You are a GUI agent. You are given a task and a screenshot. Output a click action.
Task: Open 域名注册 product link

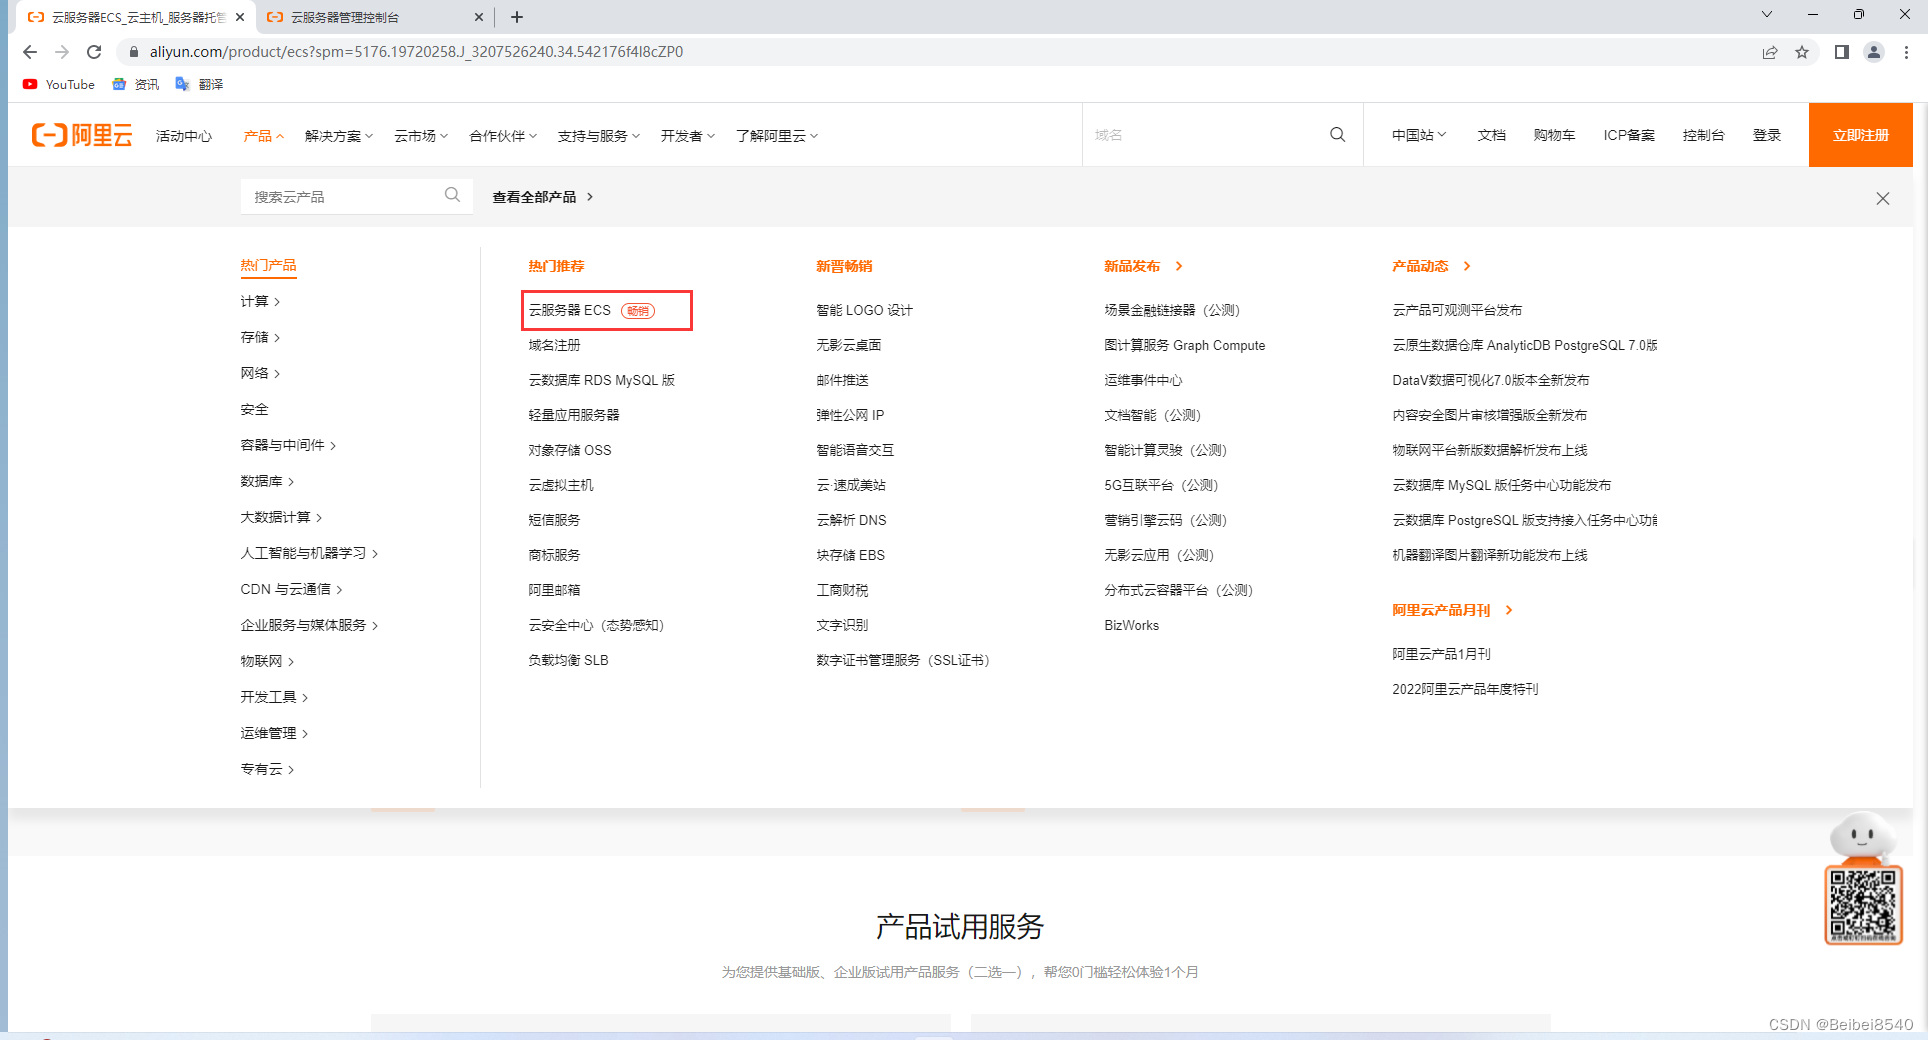(x=554, y=345)
